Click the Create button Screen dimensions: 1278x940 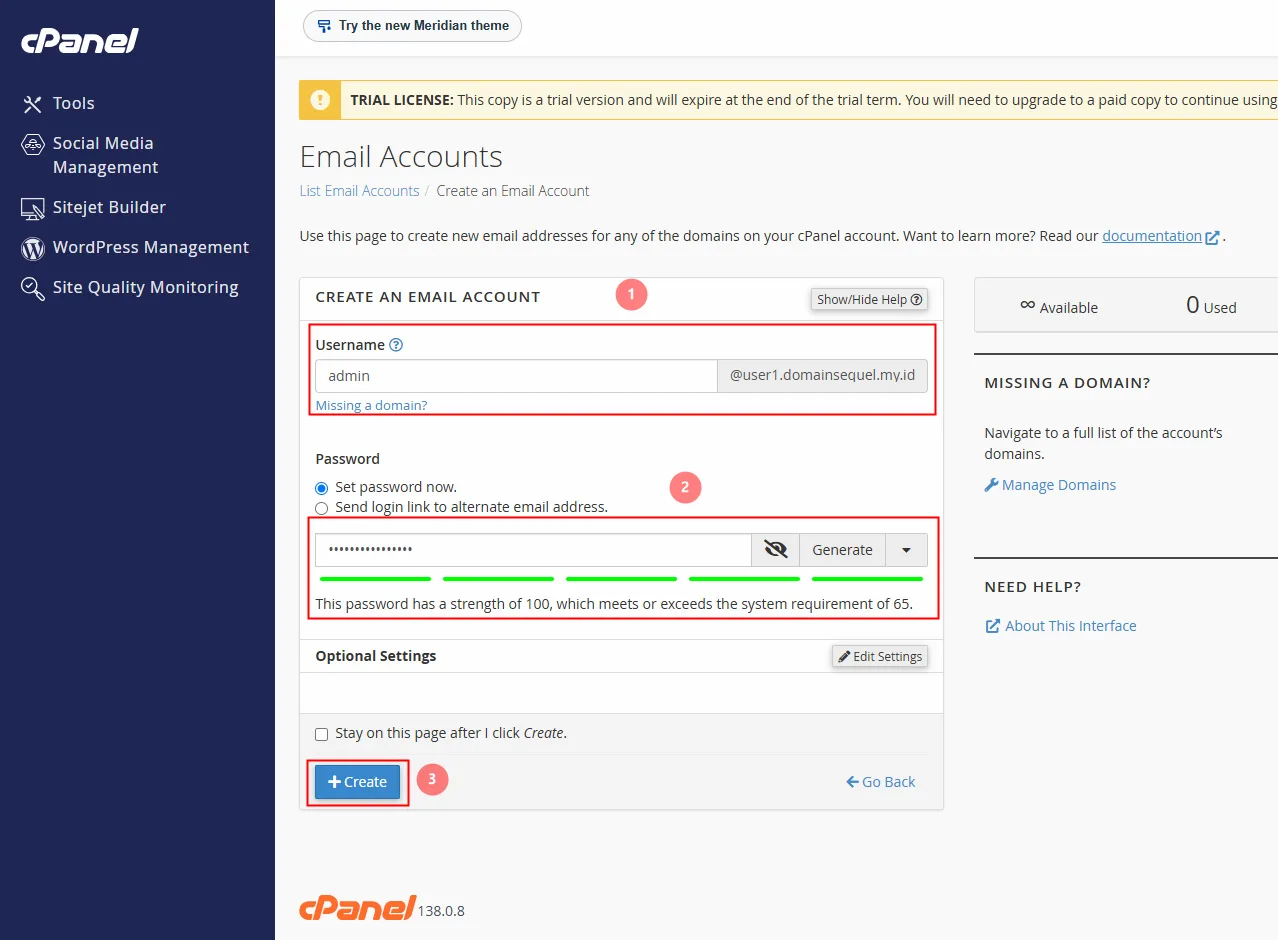click(357, 782)
